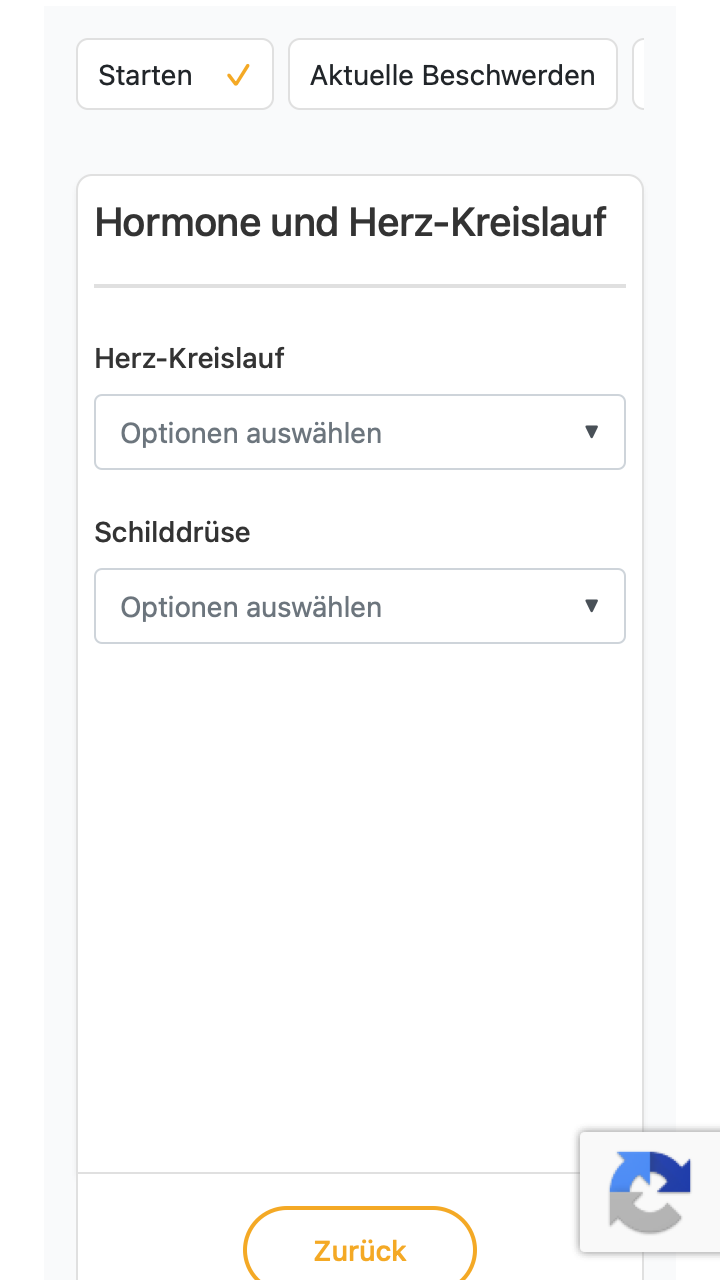Expand the Herz-Kreislauf dropdown arrow
The width and height of the screenshot is (720, 1280).
[591, 432]
